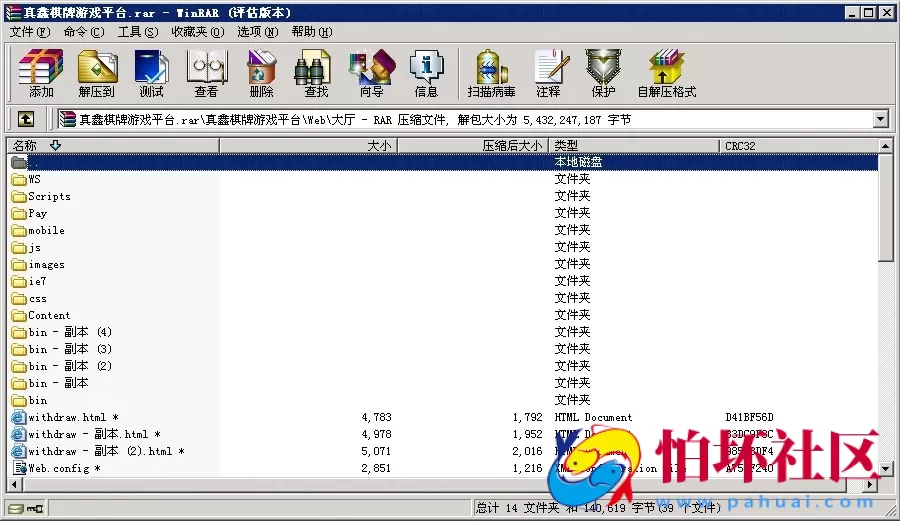Viewport: 900px width, 521px height.
Task: Click the size value 4,783
Action: click(377, 417)
